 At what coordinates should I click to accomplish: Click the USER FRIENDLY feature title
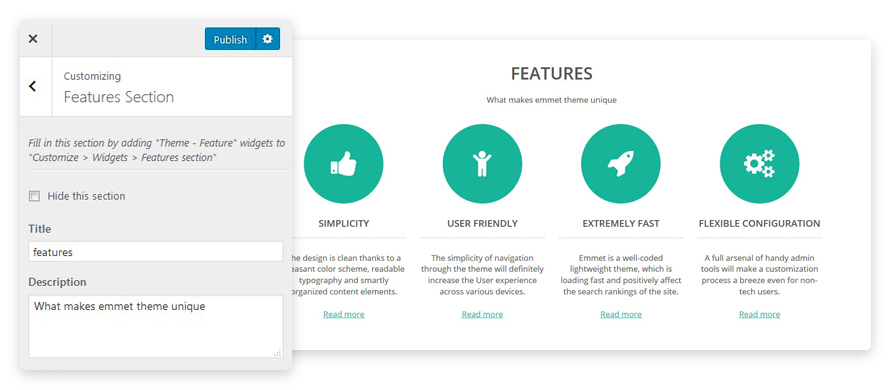[x=482, y=223]
